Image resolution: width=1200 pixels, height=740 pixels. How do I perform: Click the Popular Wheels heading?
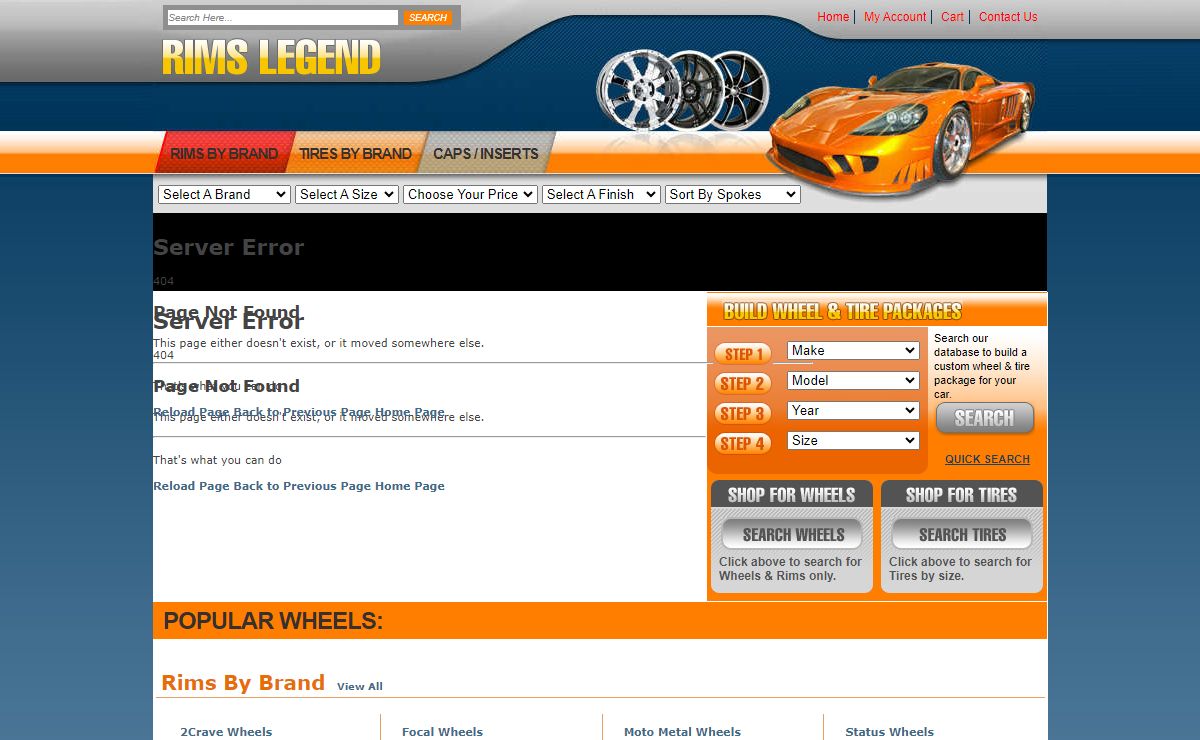coord(273,621)
